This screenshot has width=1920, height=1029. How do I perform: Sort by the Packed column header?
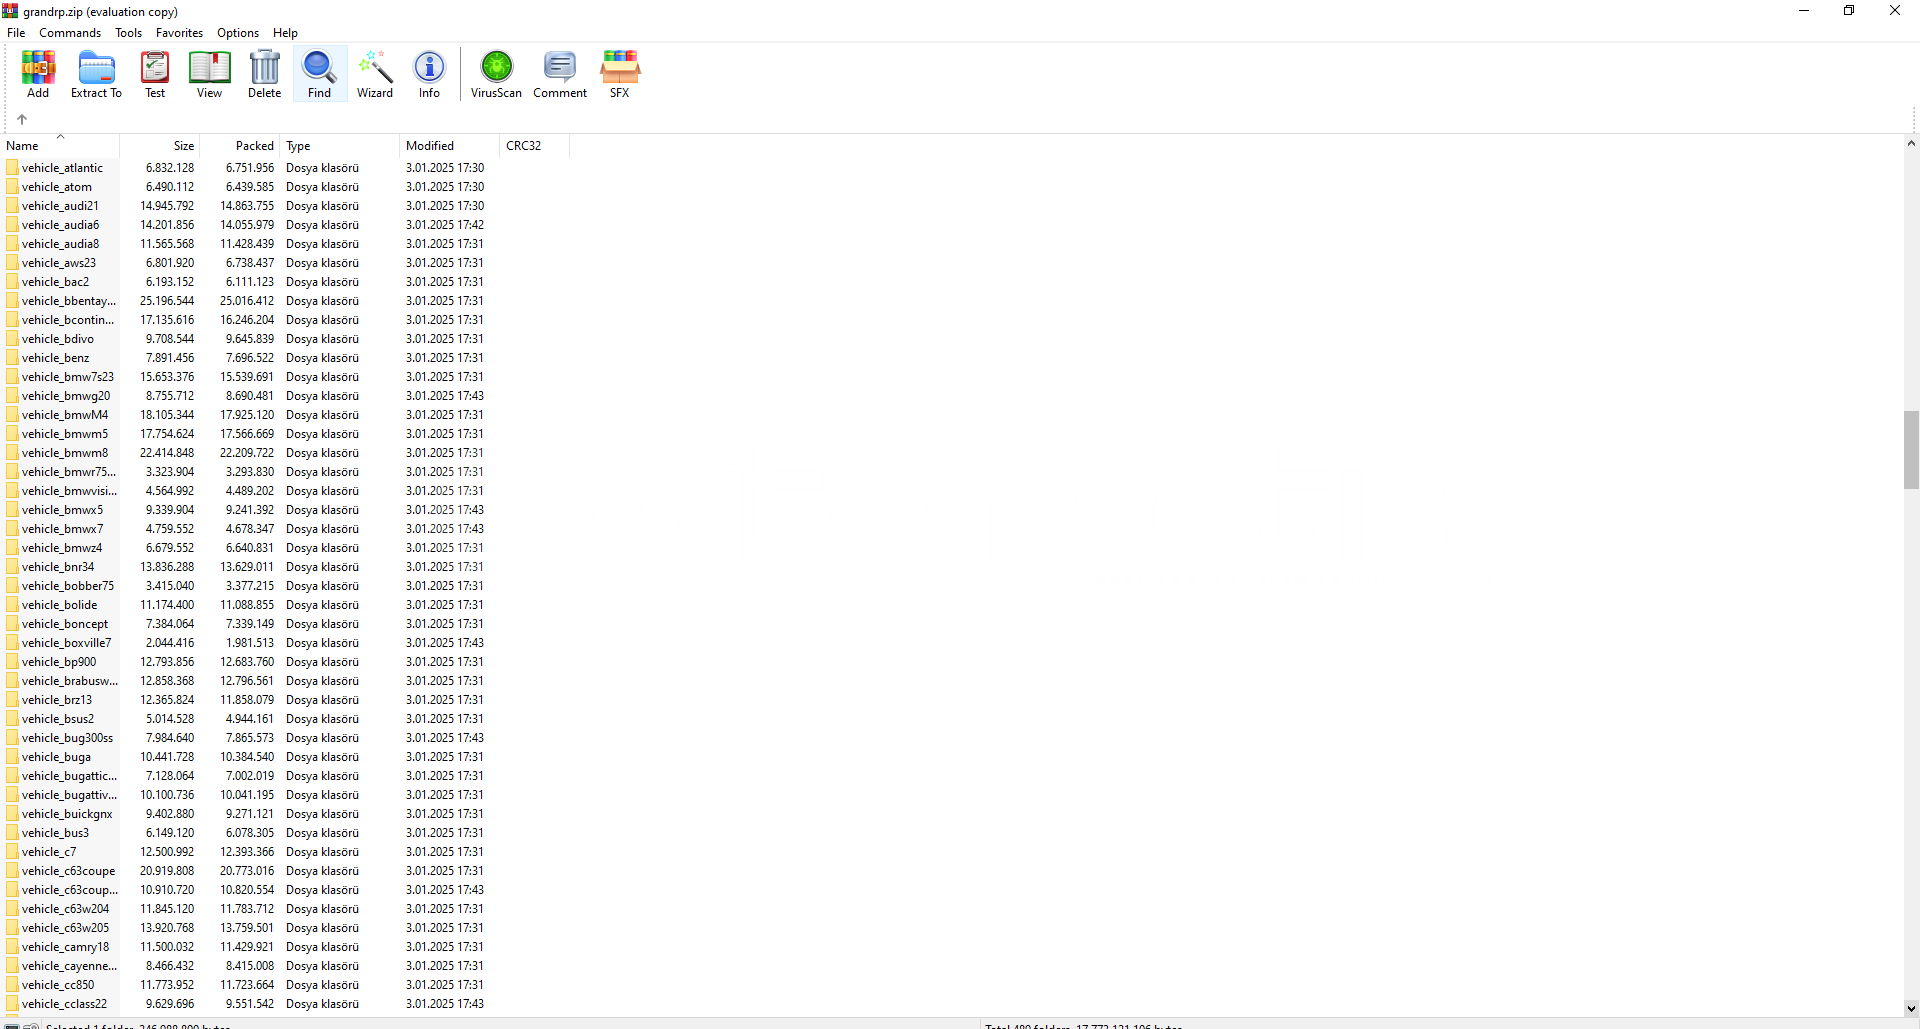pyautogui.click(x=240, y=146)
